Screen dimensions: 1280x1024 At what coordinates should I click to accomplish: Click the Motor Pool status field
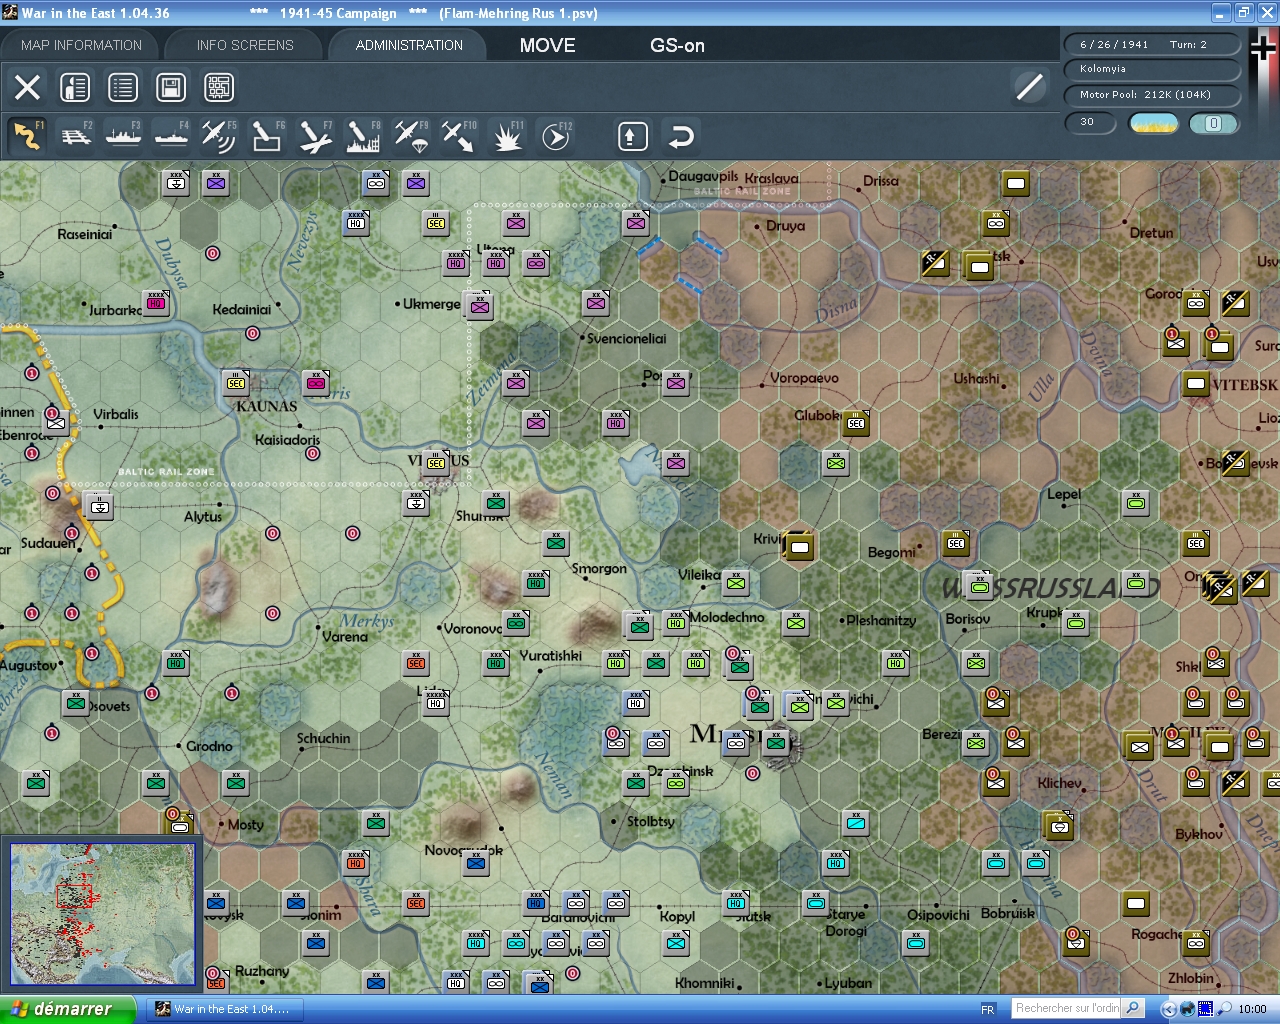tap(1152, 95)
